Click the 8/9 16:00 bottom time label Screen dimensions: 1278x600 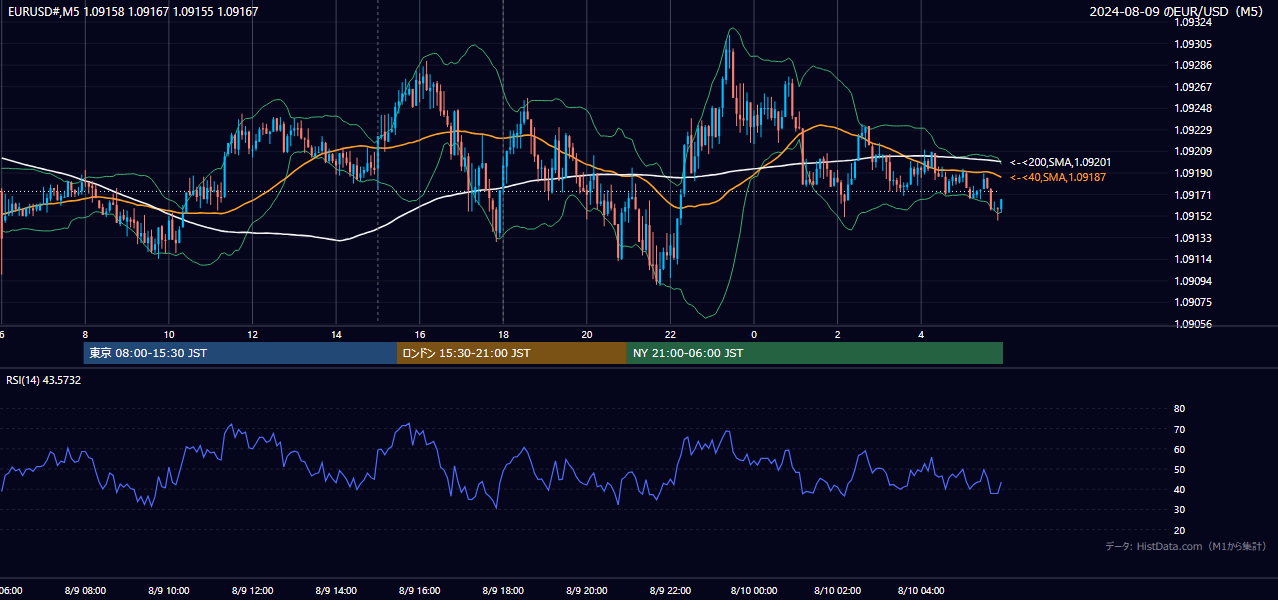(419, 590)
